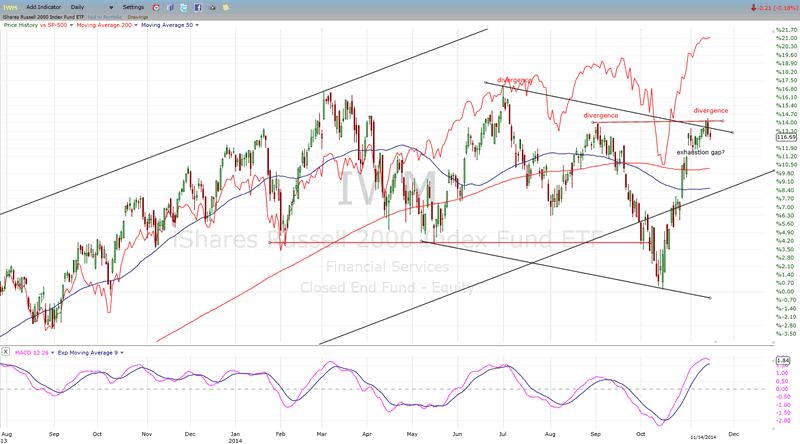800x444 pixels.
Task: Click the red down arrow change indicator
Action: (x=754, y=8)
